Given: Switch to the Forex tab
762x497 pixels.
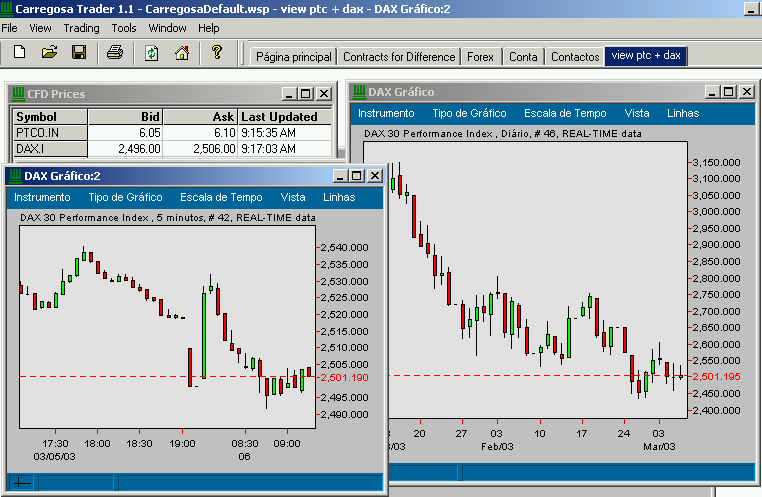Looking at the screenshot, I should tap(480, 57).
